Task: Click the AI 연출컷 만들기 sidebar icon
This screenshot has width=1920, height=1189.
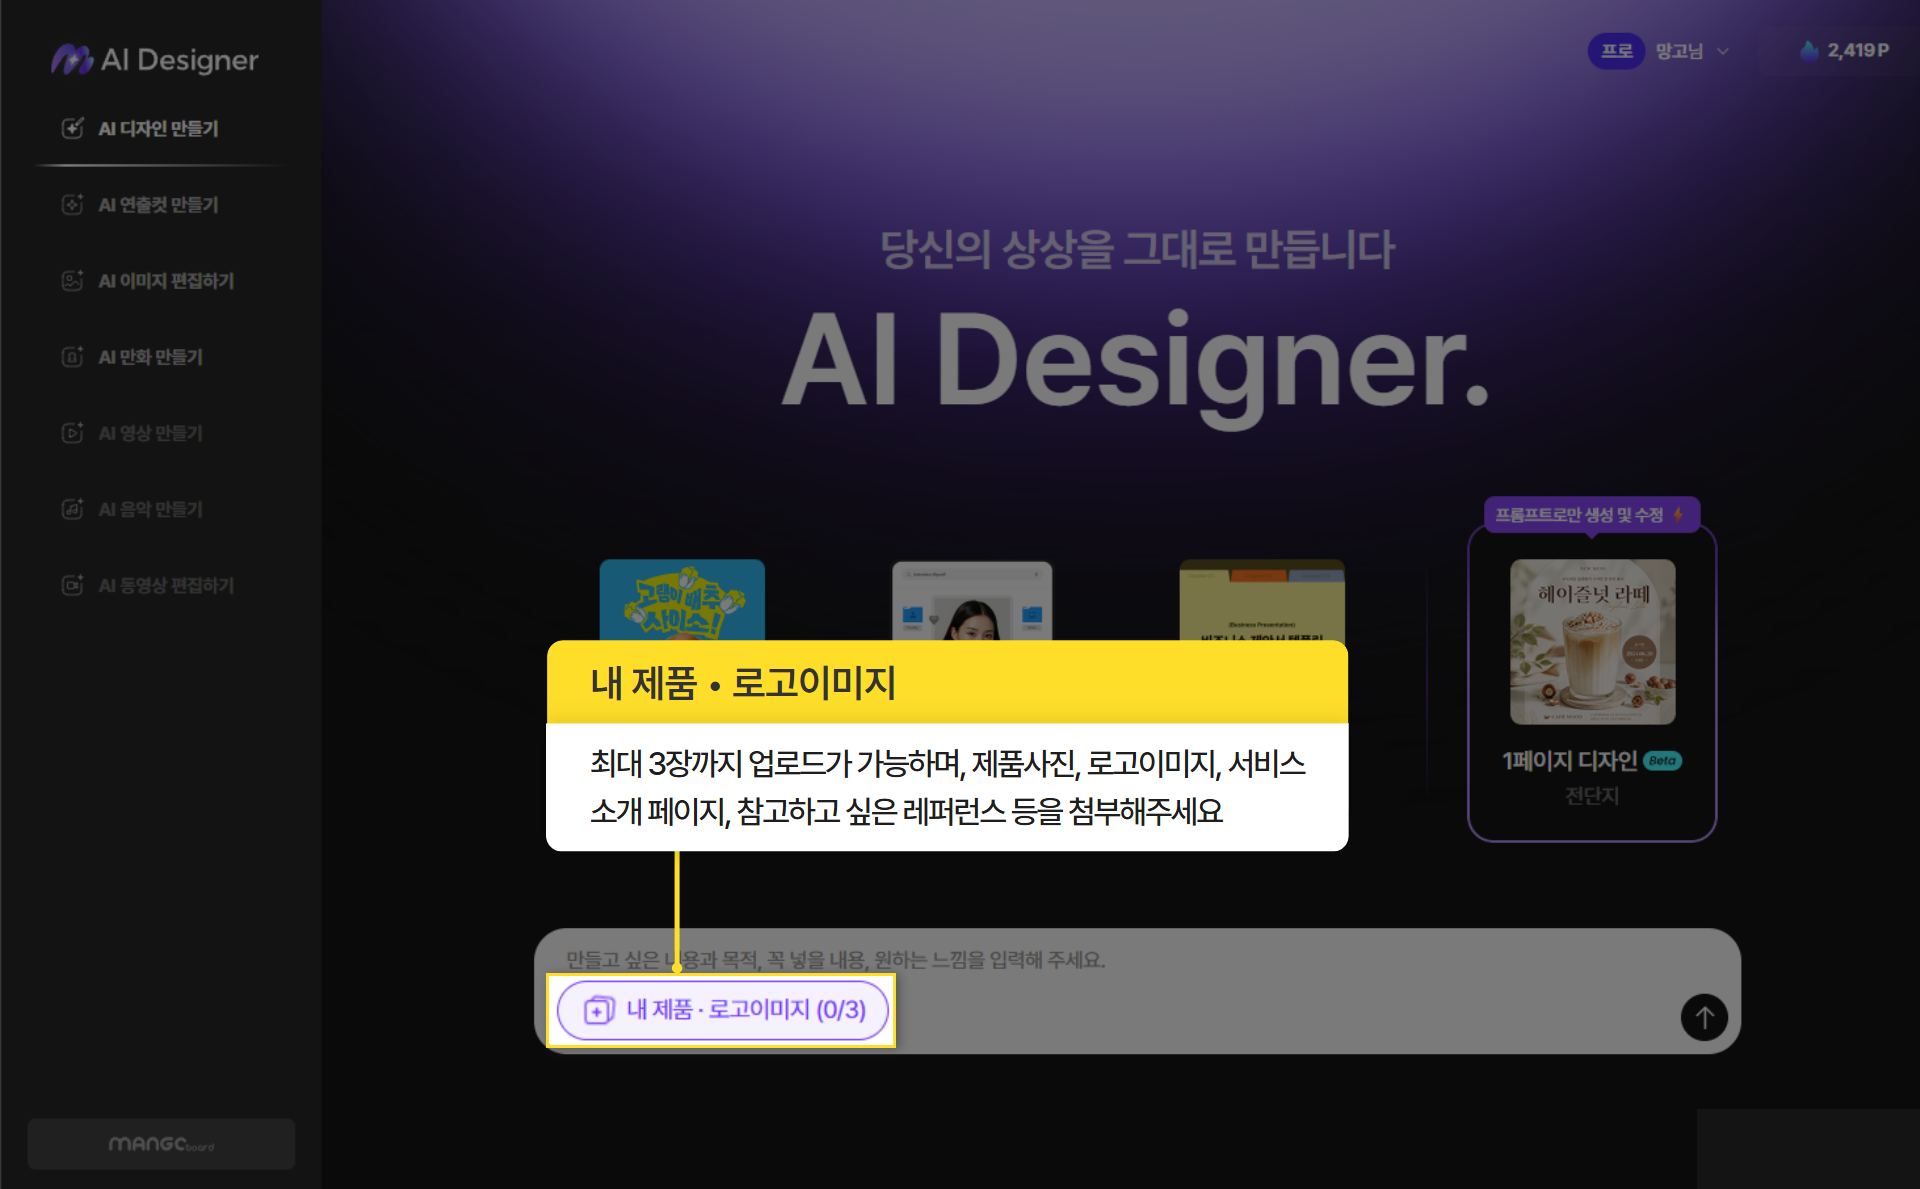Action: click(72, 205)
